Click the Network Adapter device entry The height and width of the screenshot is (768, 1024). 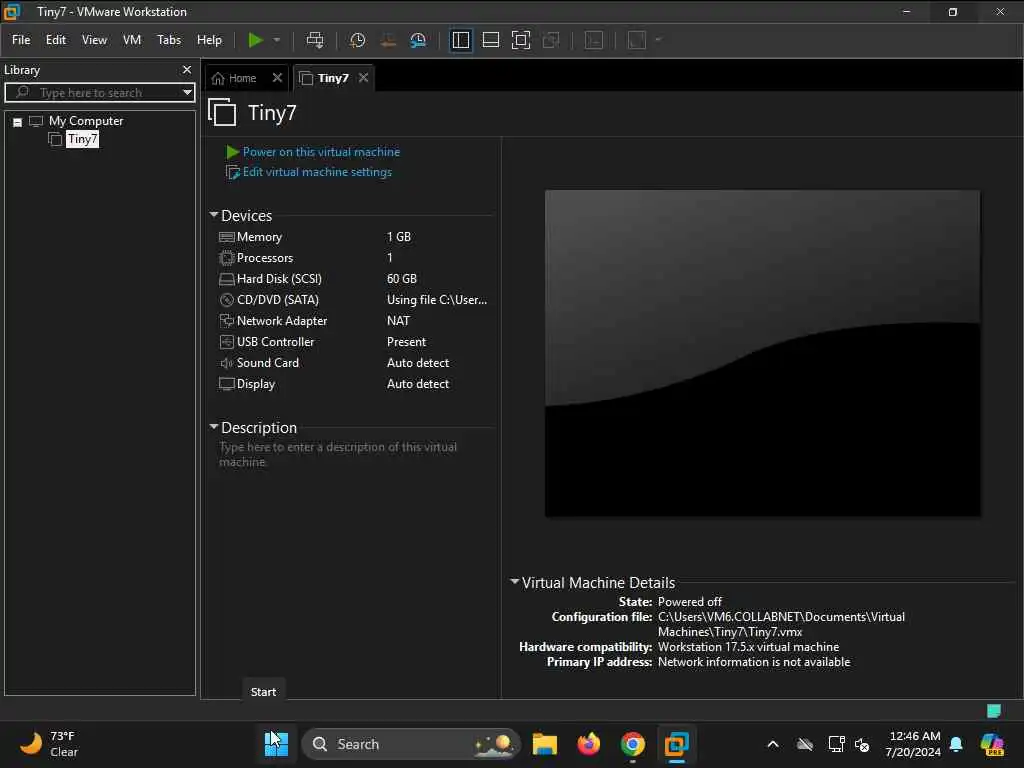(281, 321)
